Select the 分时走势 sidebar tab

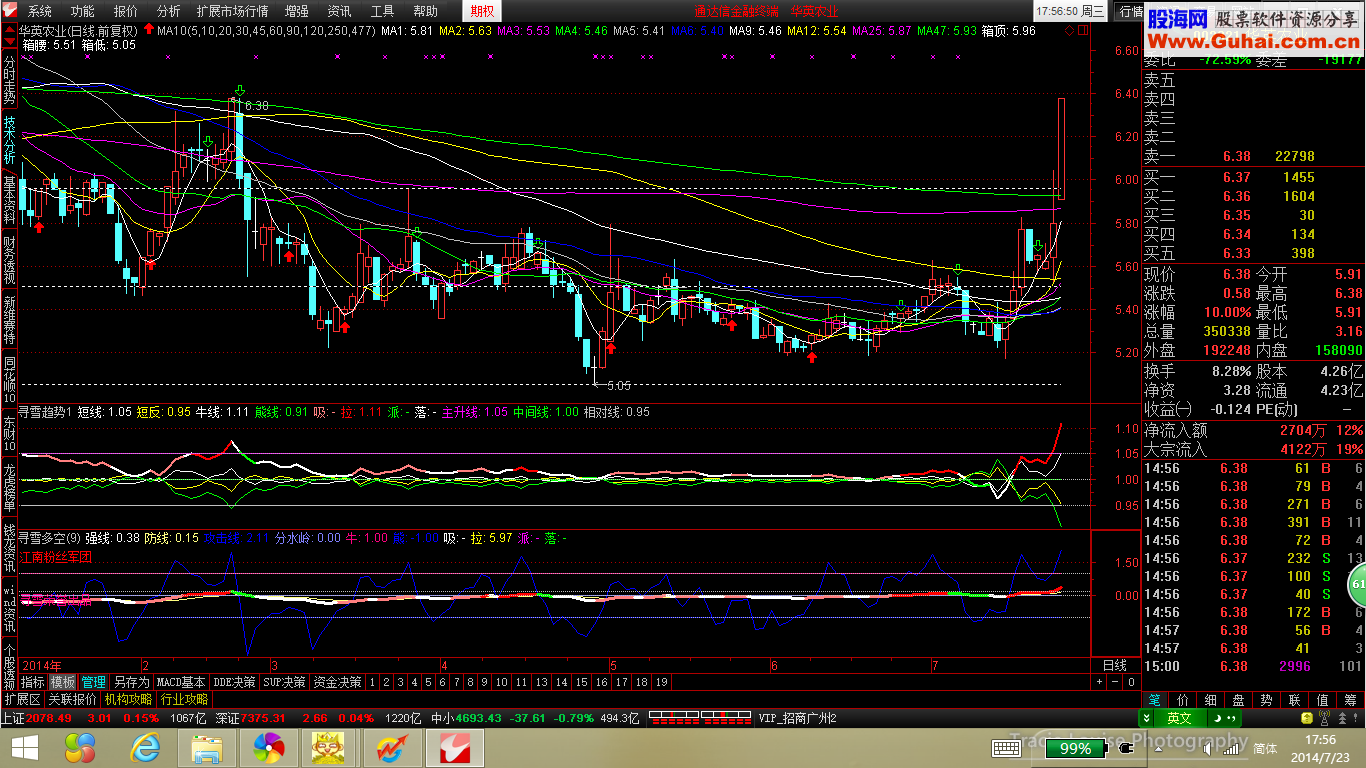coord(9,80)
